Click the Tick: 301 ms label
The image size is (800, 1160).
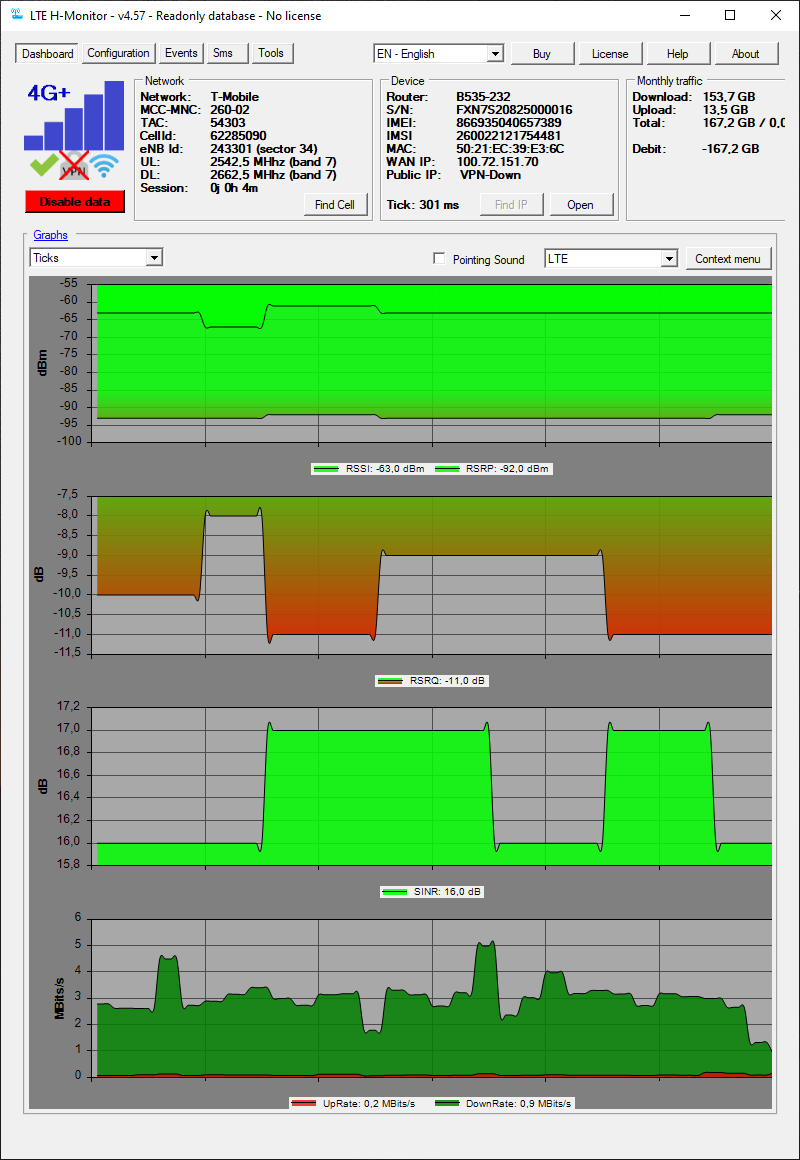pyautogui.click(x=421, y=204)
